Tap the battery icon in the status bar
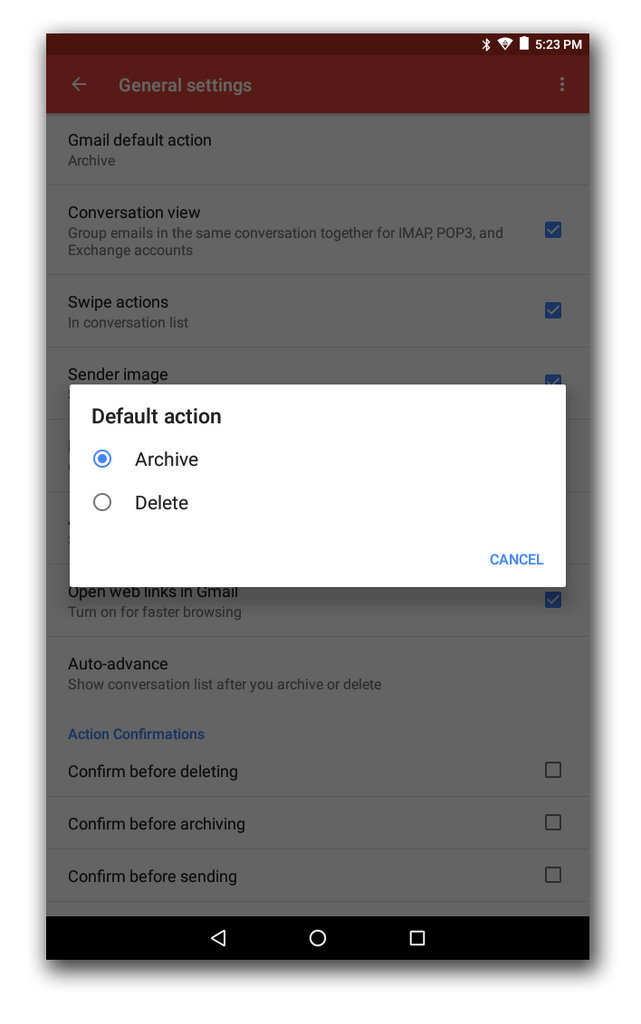Screen dimensions: 641x1024 (x=524, y=43)
